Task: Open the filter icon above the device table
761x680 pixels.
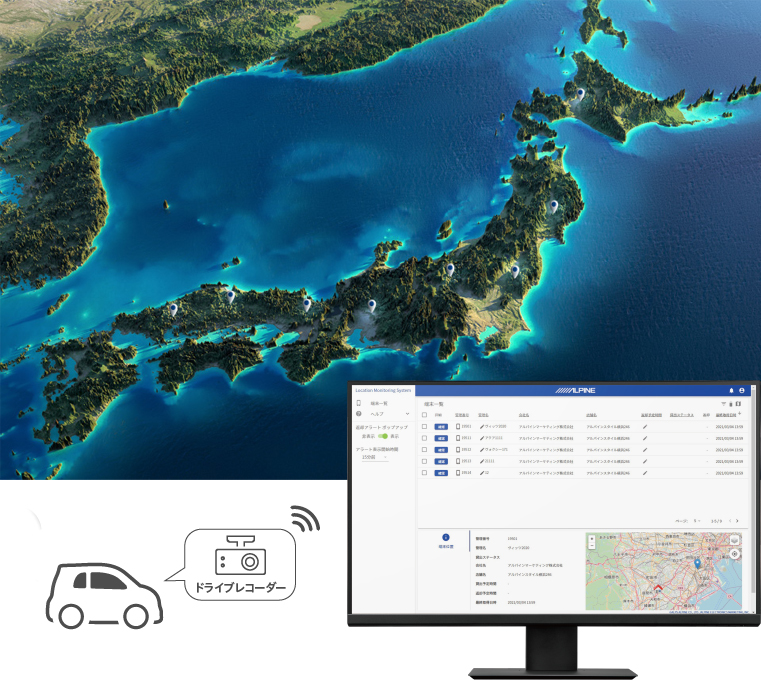Action: [723, 404]
